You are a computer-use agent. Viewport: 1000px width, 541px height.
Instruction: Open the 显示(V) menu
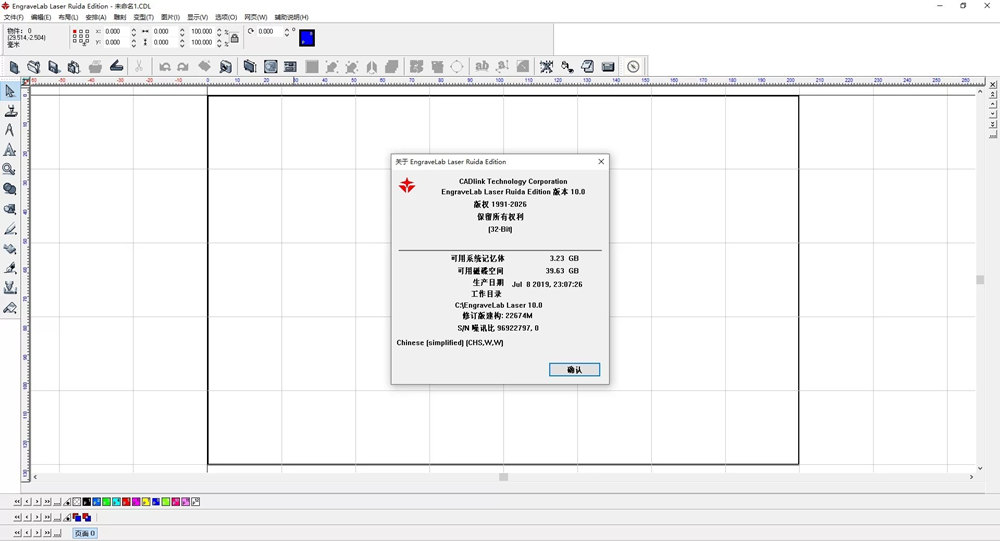tap(197, 17)
